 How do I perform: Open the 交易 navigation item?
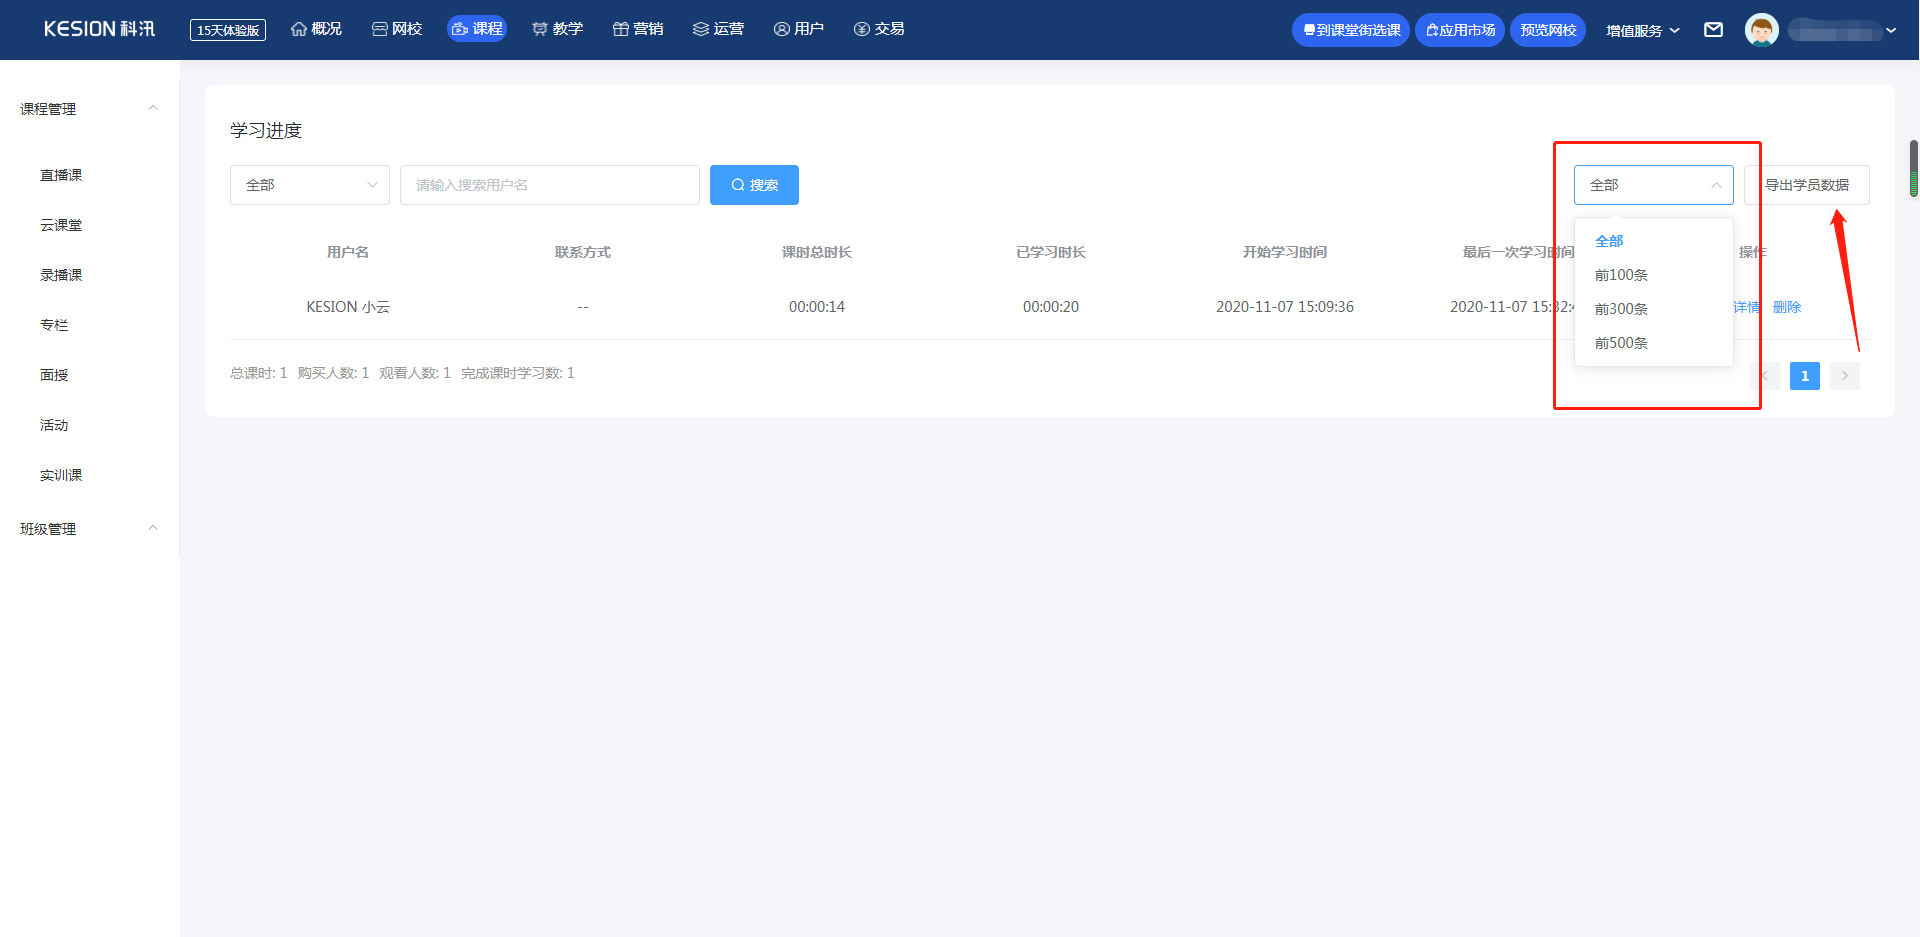click(x=879, y=29)
